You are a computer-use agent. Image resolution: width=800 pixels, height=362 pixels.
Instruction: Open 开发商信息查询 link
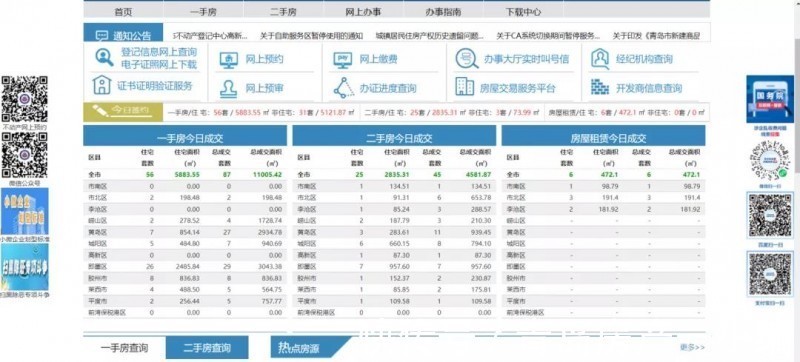649,88
